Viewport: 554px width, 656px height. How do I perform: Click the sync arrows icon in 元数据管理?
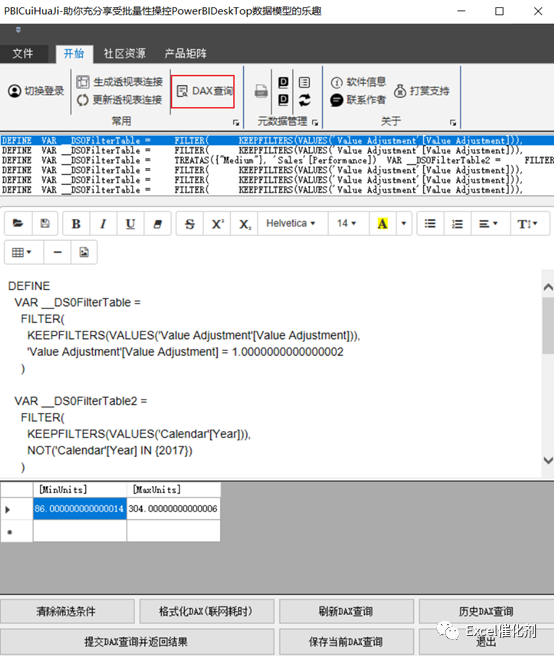304,100
